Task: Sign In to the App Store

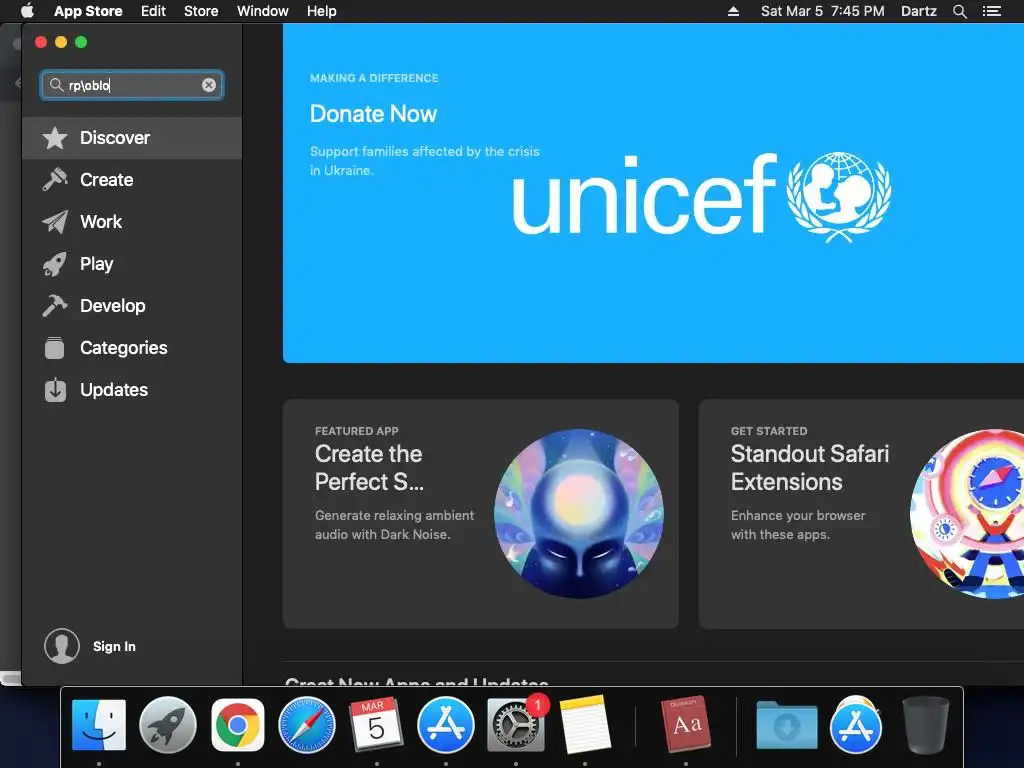Action: 114,647
